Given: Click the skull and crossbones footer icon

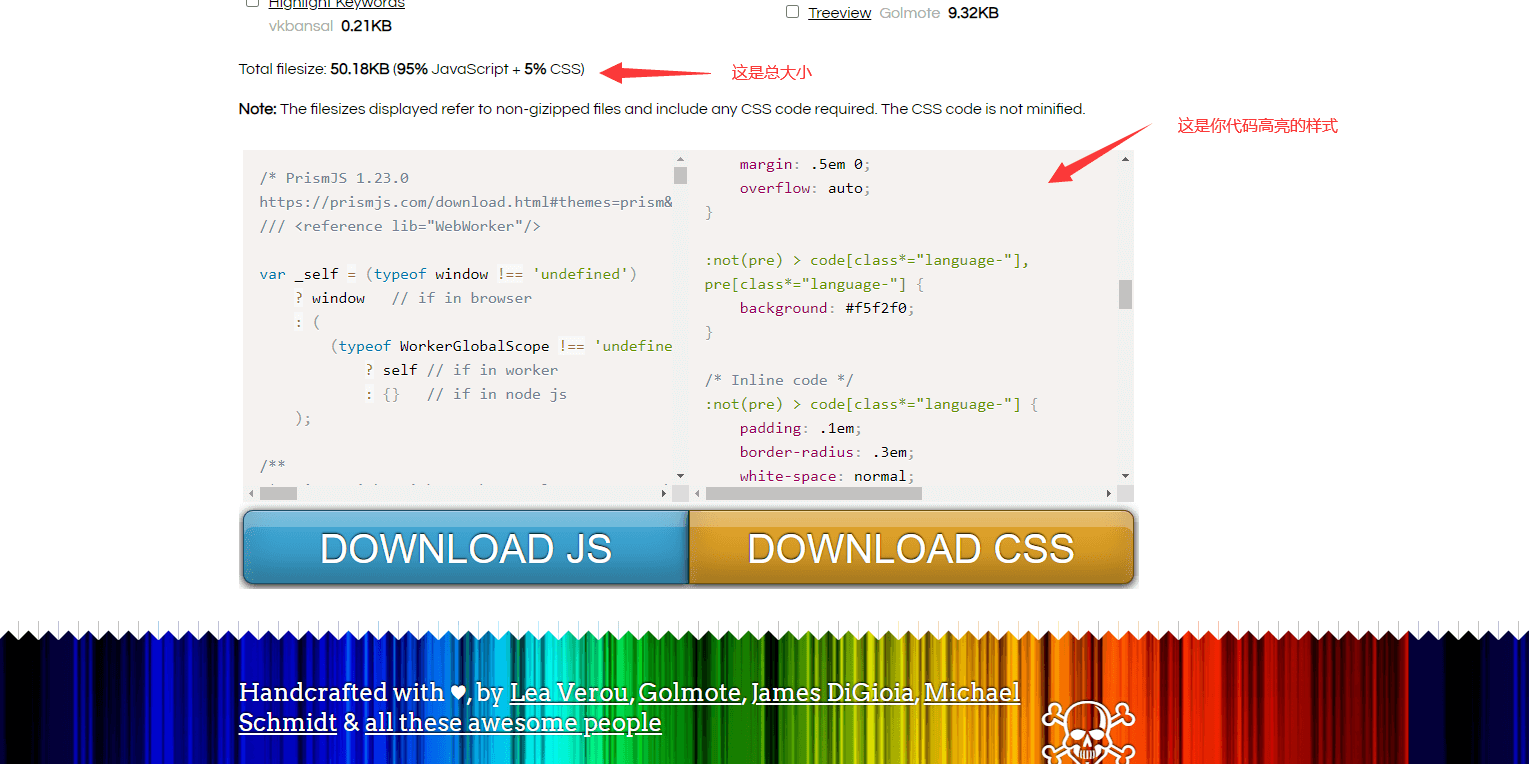Looking at the screenshot, I should [1089, 732].
